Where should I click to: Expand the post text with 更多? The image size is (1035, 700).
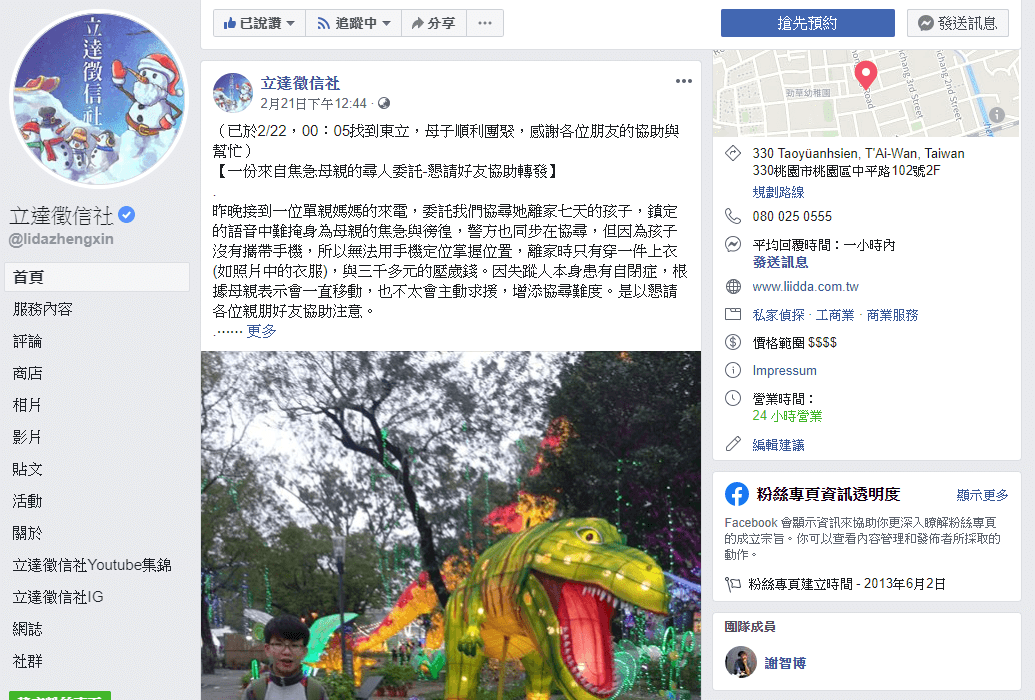tap(261, 331)
